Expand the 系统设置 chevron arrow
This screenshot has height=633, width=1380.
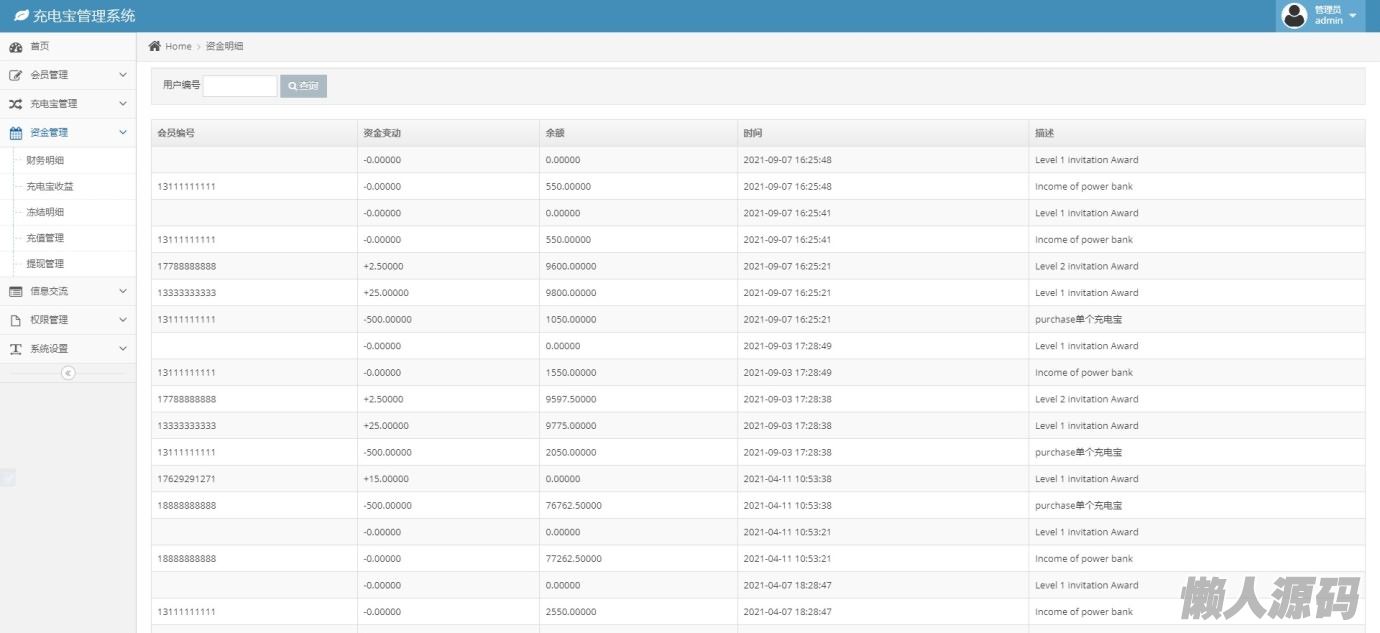pyautogui.click(x=123, y=349)
